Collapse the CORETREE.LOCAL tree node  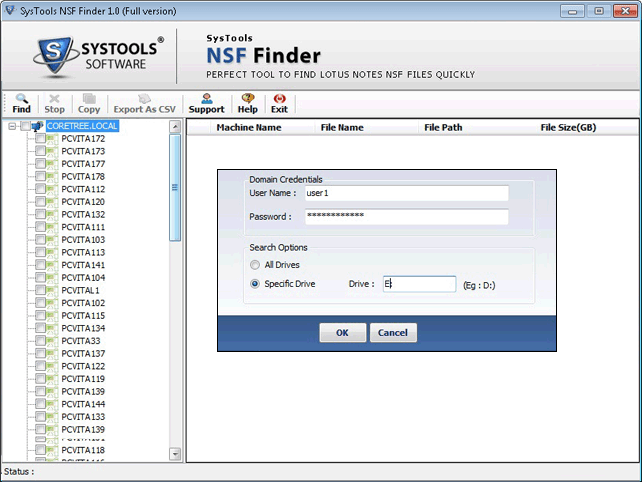pos(12,126)
